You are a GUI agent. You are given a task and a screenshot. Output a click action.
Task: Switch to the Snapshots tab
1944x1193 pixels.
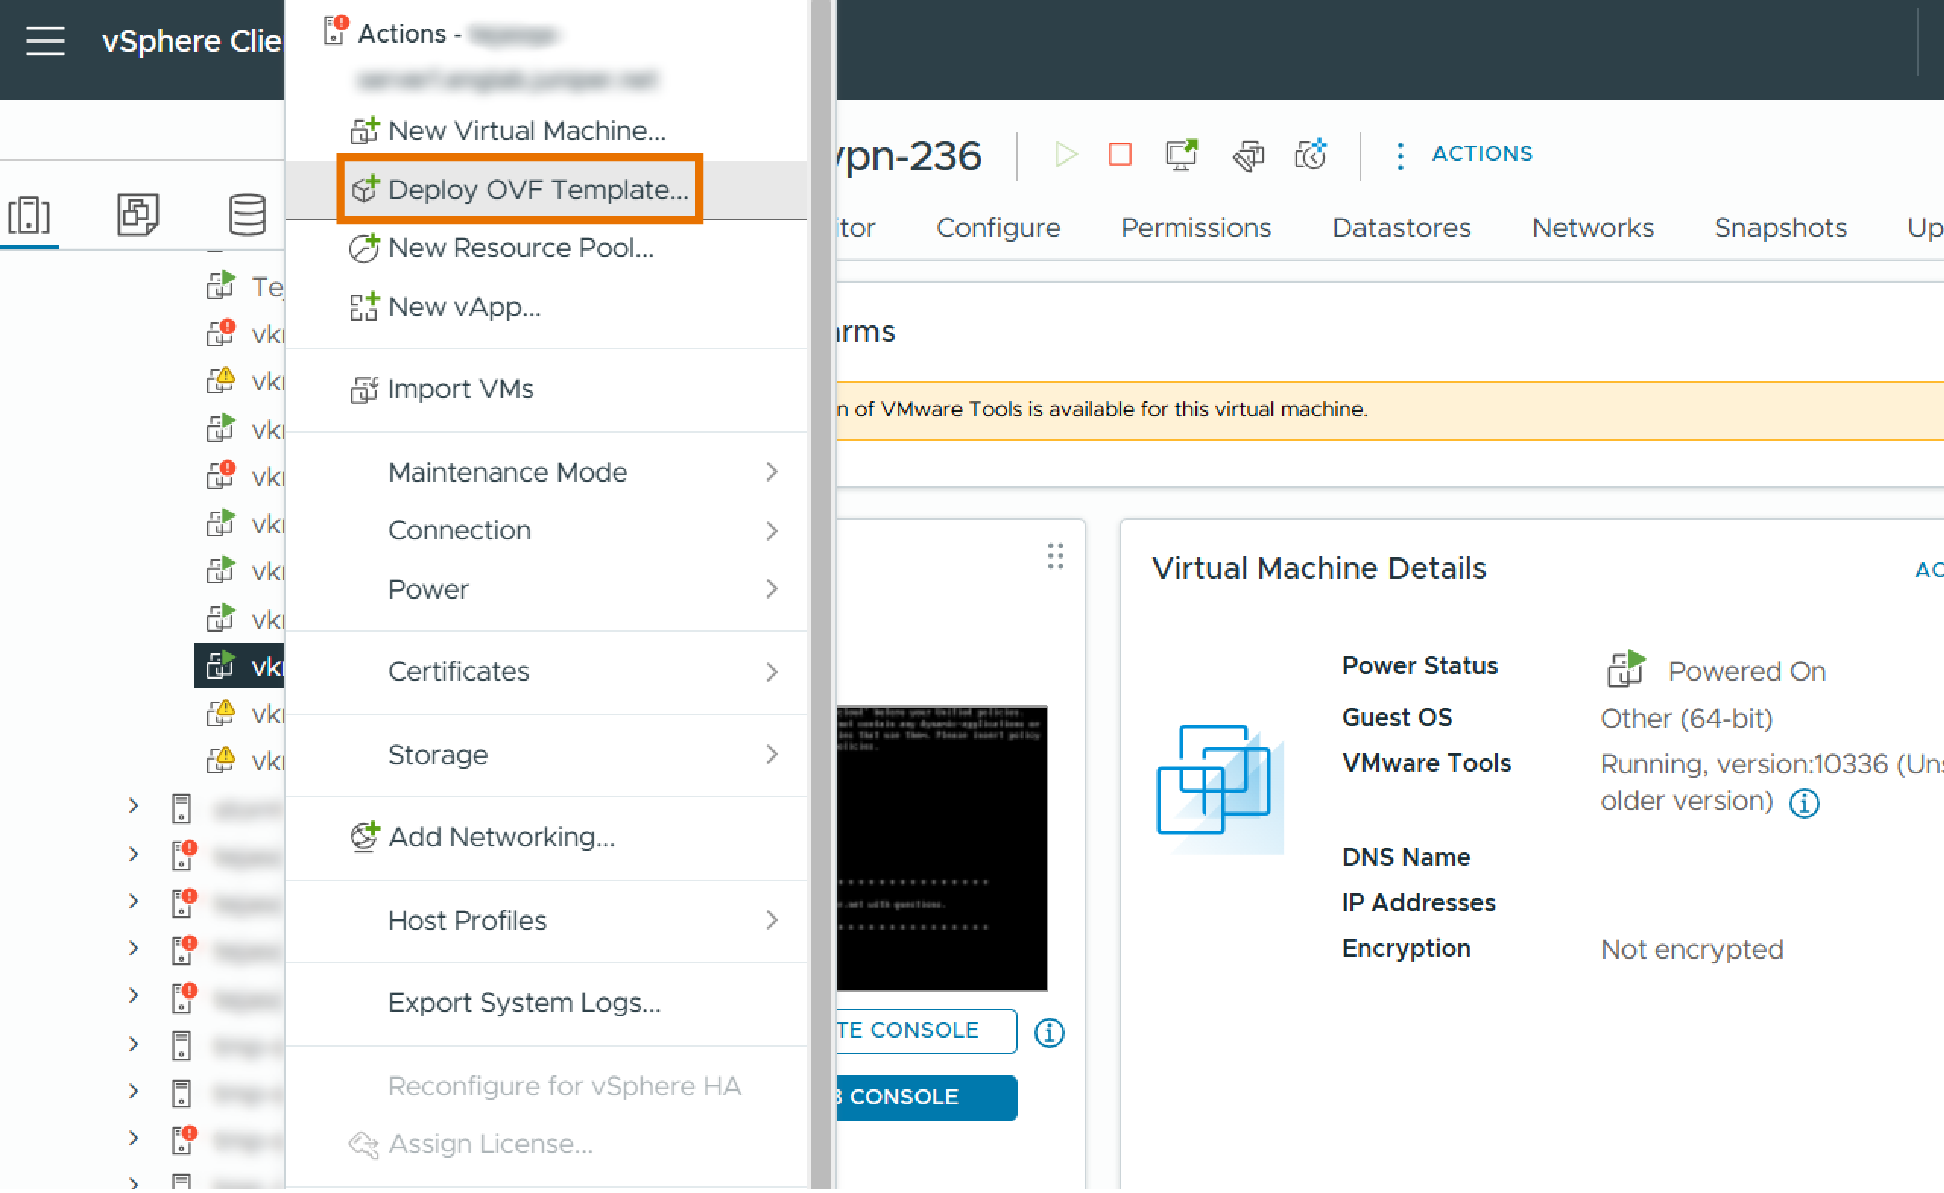1779,227
